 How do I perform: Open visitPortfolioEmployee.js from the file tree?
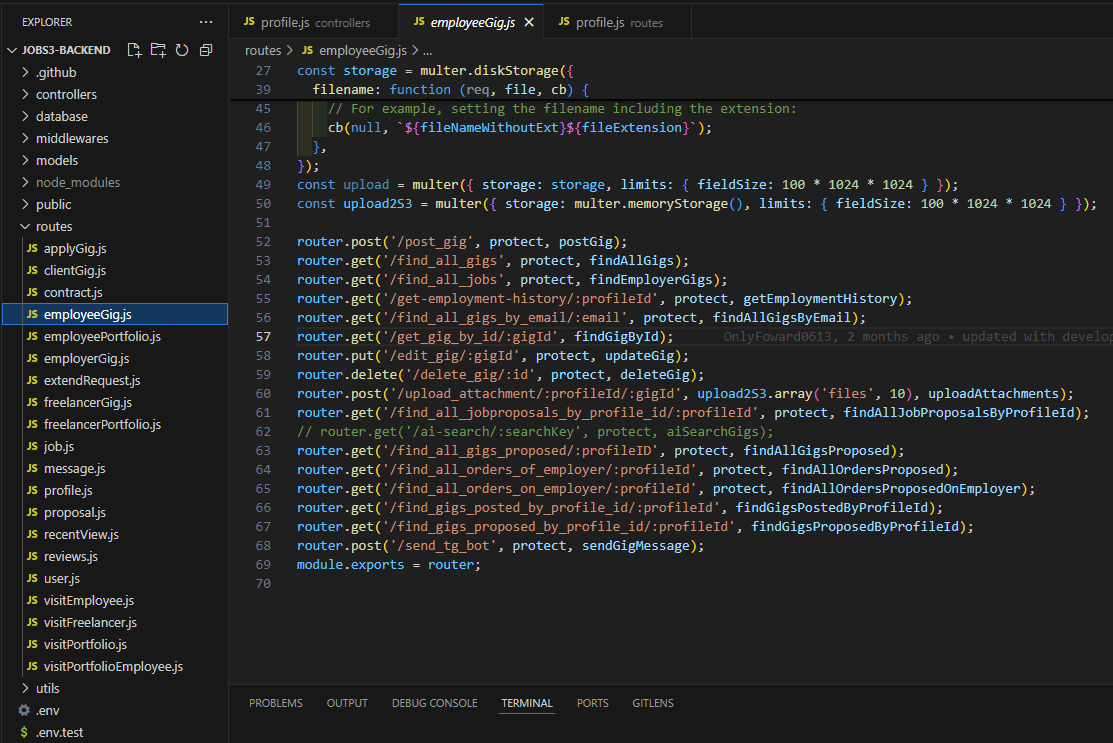click(115, 666)
